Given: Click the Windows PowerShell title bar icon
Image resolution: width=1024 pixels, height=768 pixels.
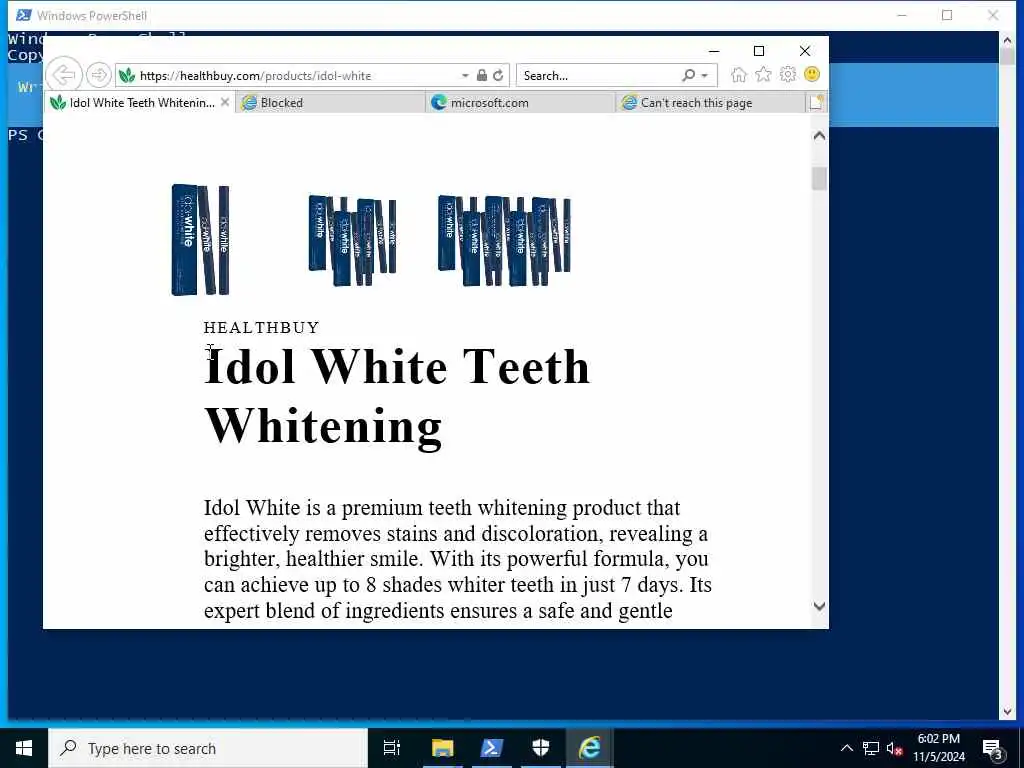Looking at the screenshot, I should 24,15.
